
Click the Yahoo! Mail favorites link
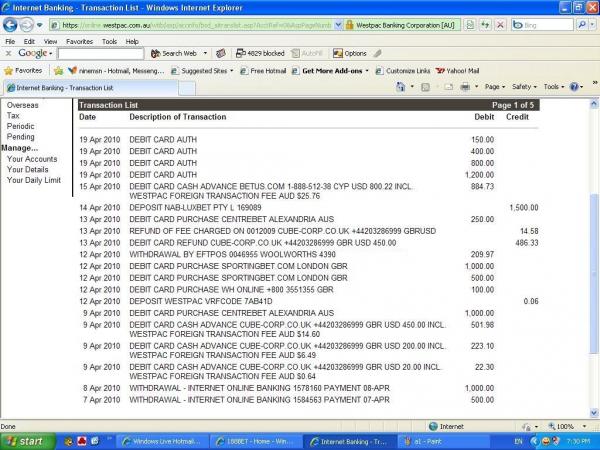tap(457, 71)
